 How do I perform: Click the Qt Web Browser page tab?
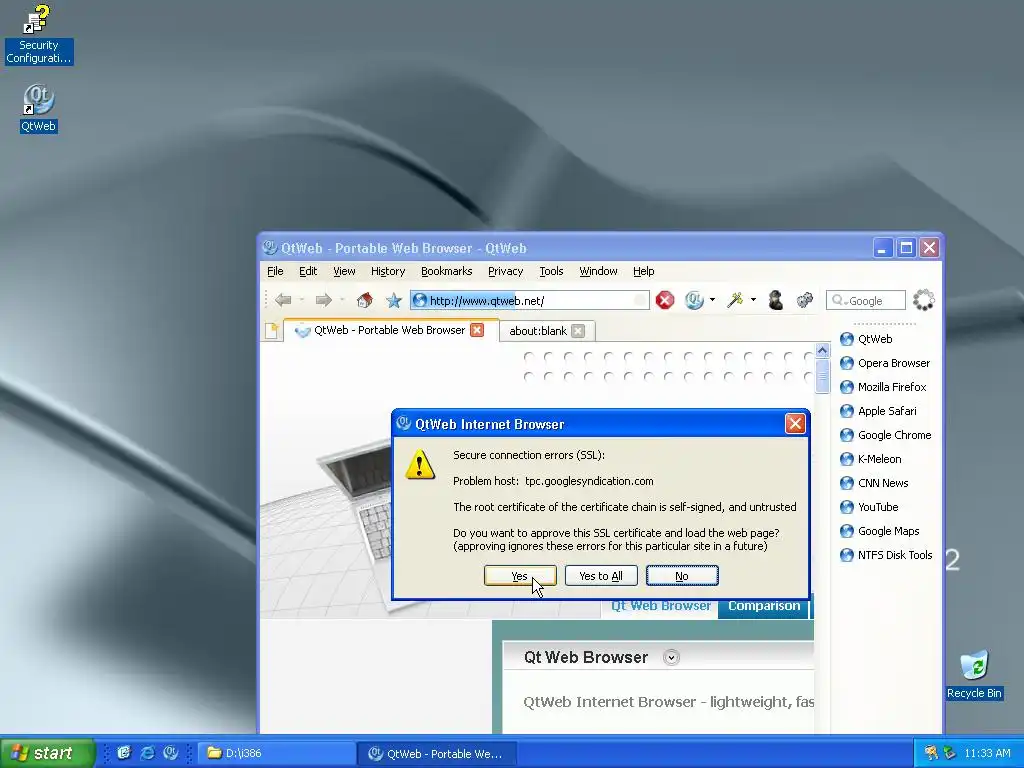click(x=660, y=606)
